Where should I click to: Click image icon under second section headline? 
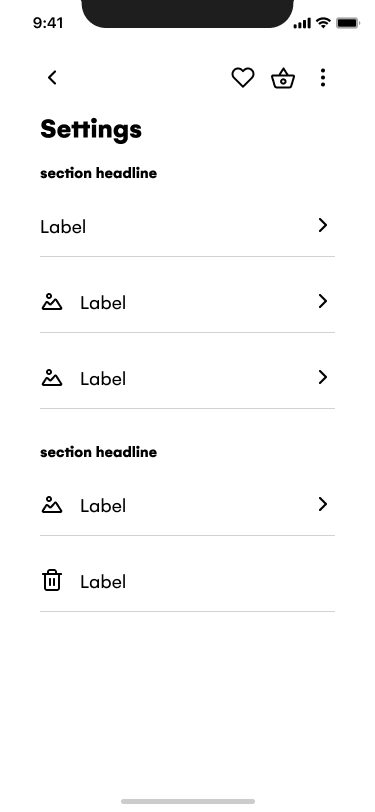coord(52,504)
